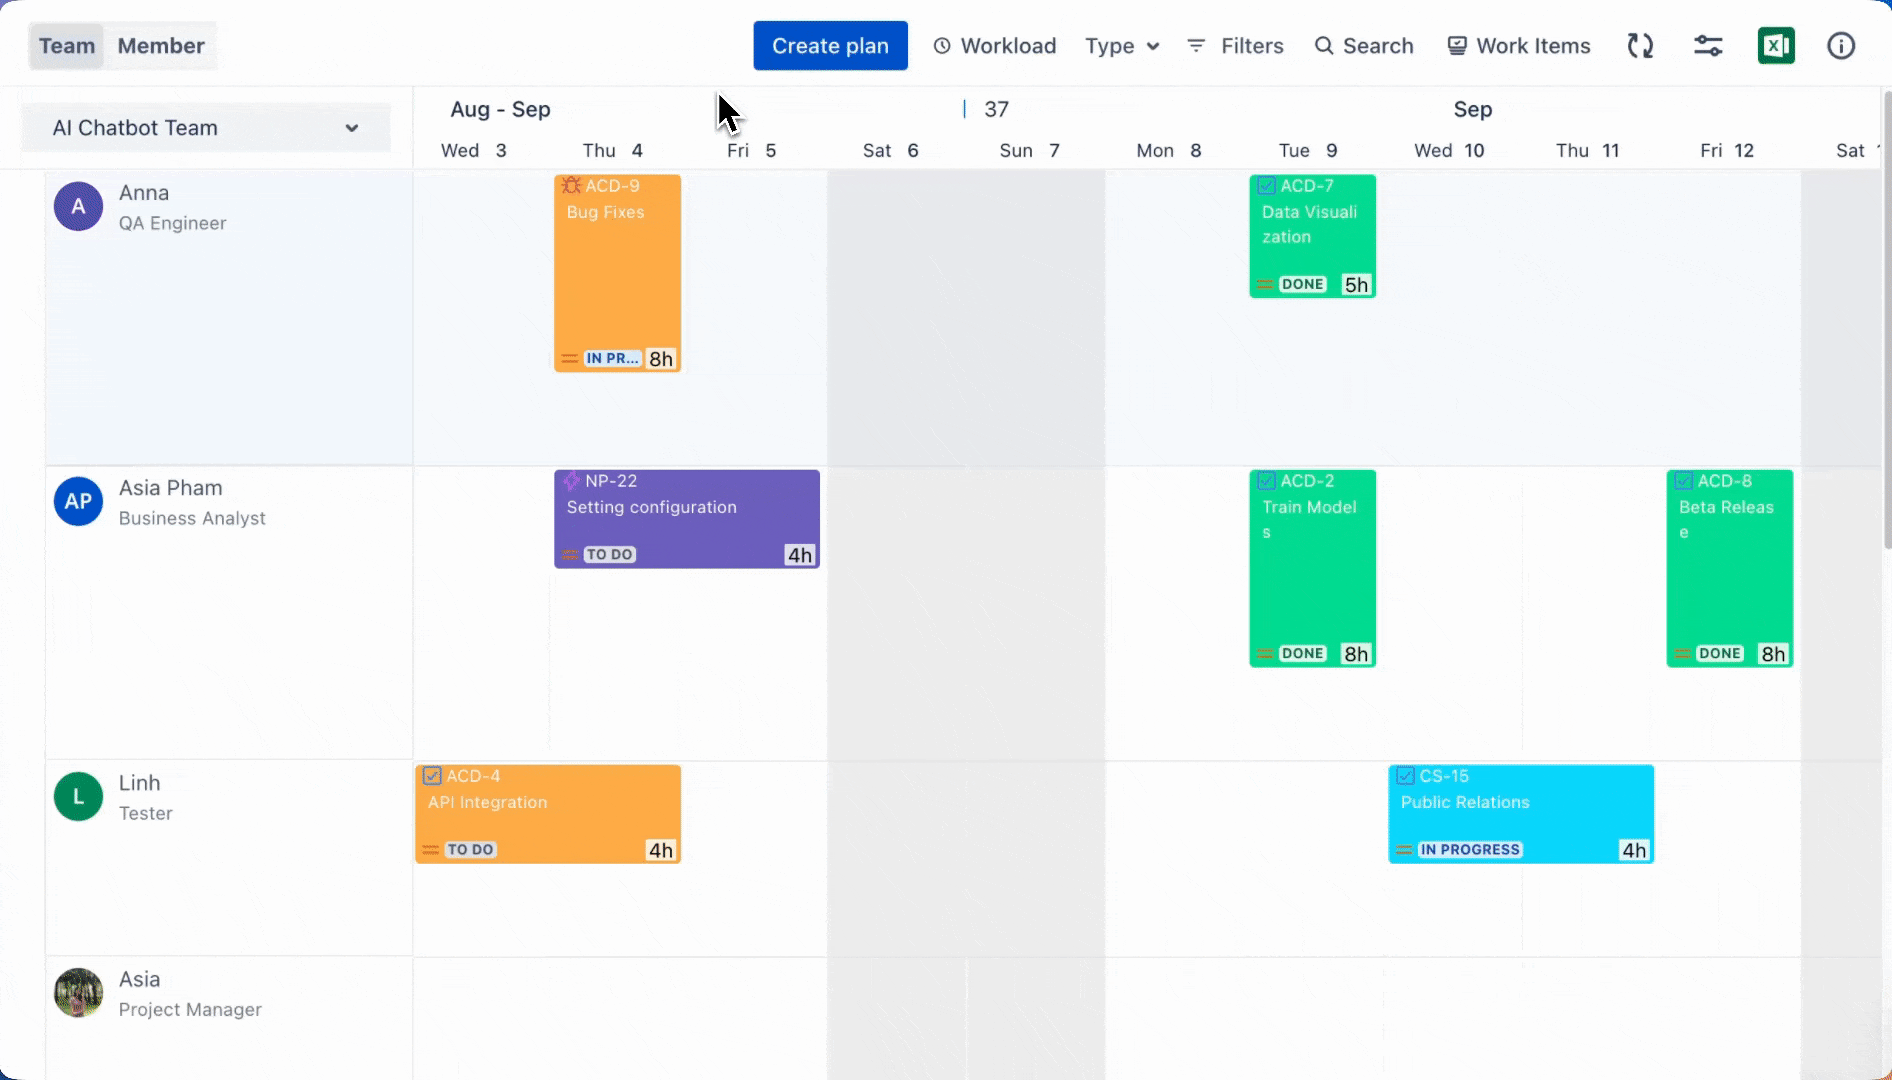Switch to the Member view toggle
The width and height of the screenshot is (1892, 1080).
[161, 46]
